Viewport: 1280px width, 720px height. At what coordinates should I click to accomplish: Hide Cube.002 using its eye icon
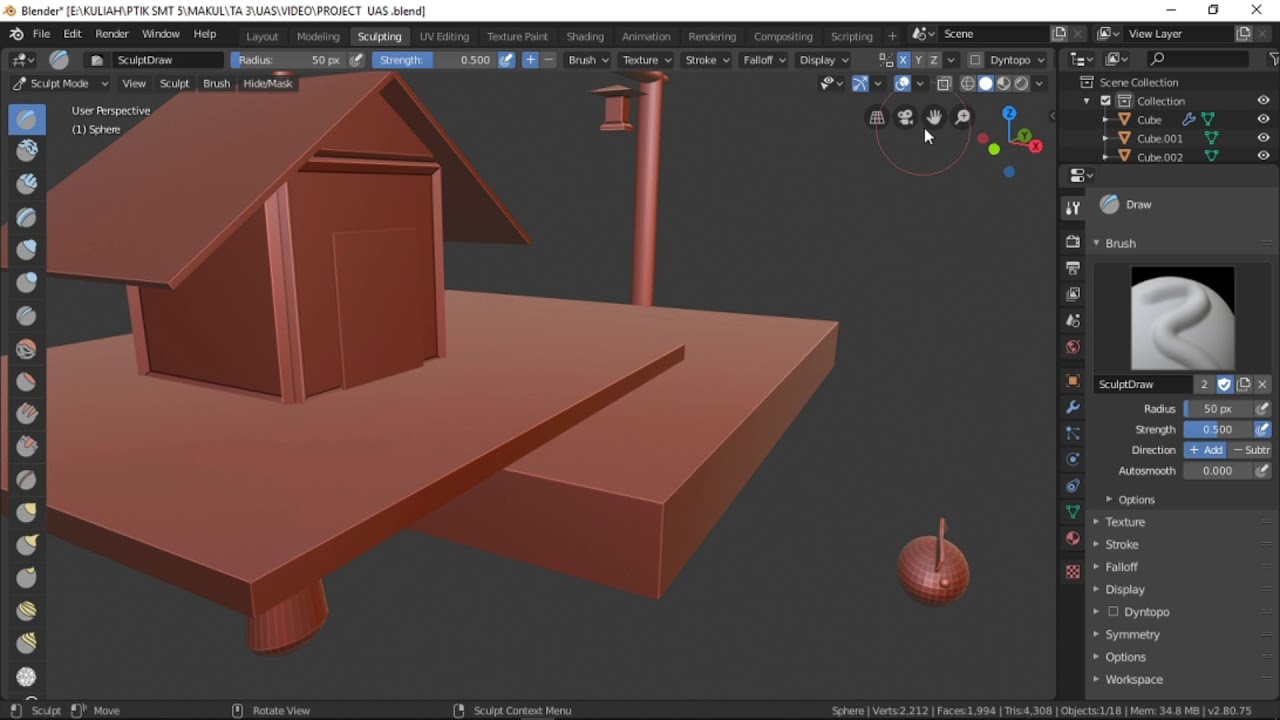[x=1264, y=156]
